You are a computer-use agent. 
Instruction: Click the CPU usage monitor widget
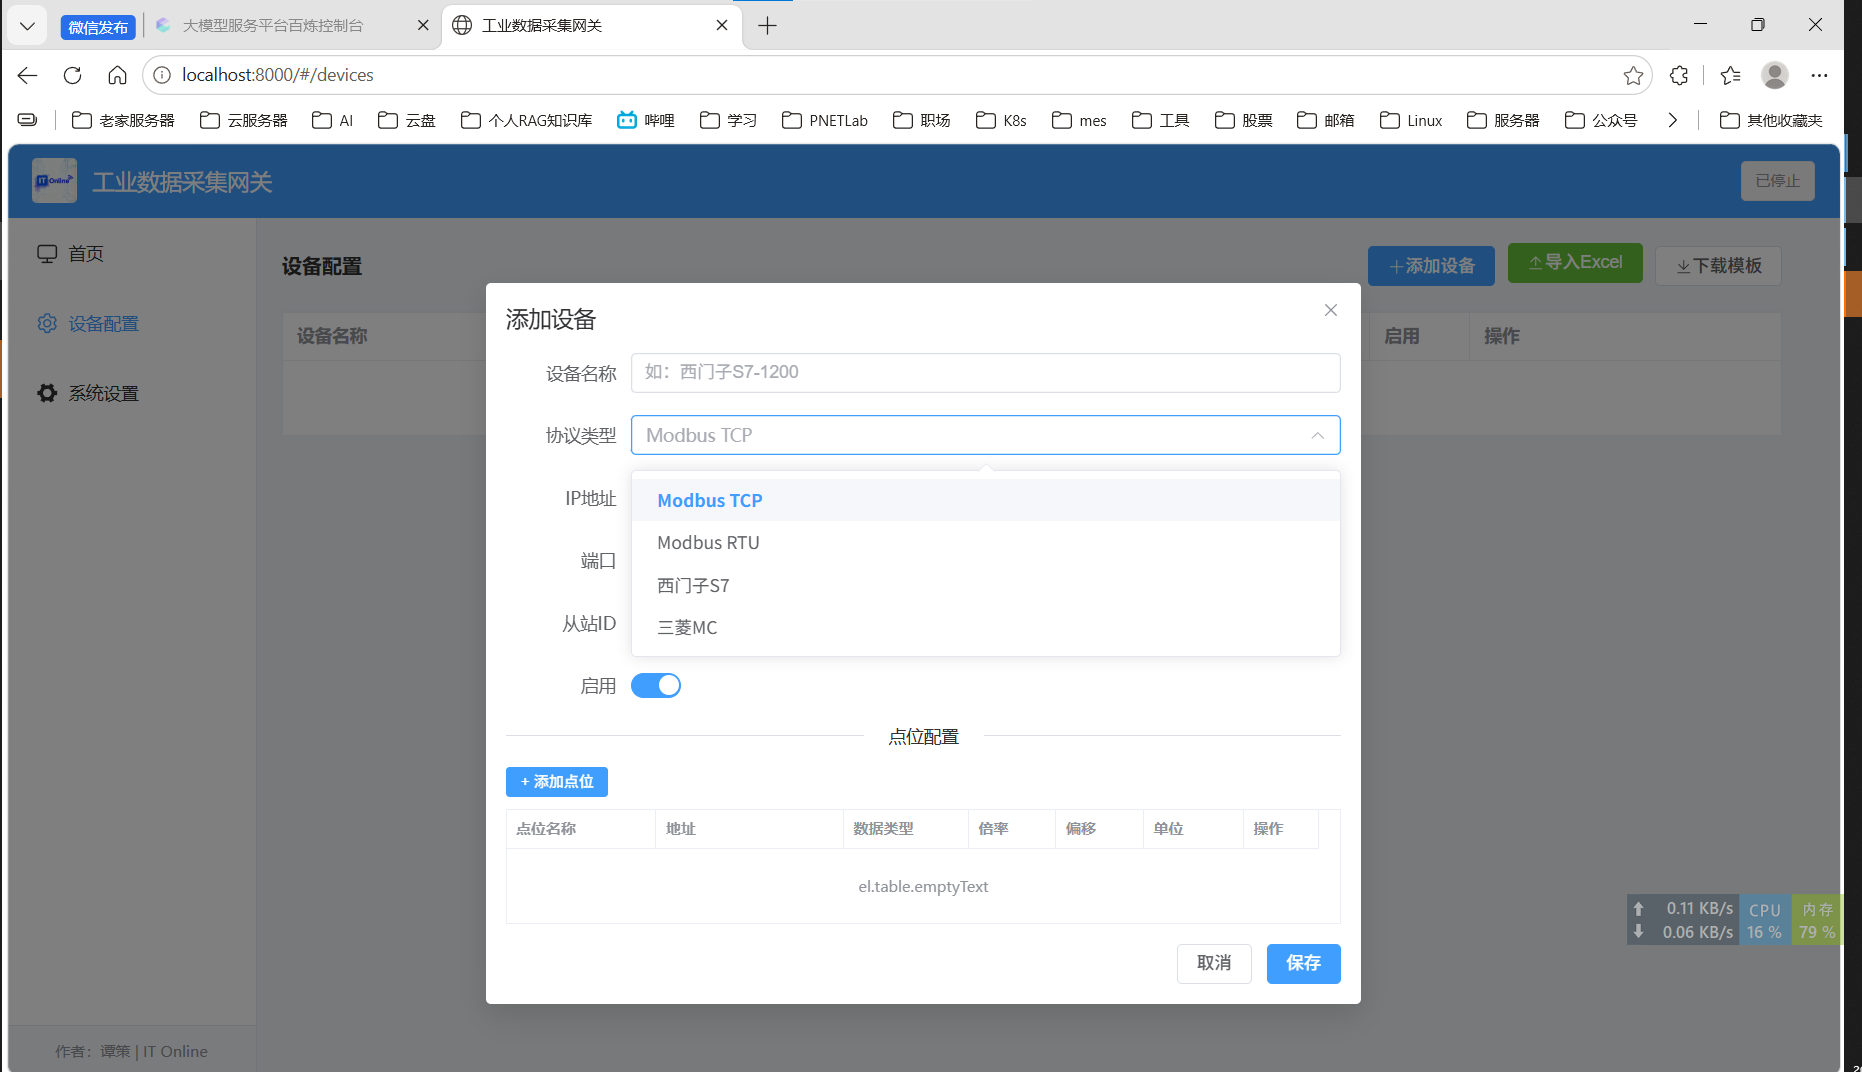(1765, 920)
